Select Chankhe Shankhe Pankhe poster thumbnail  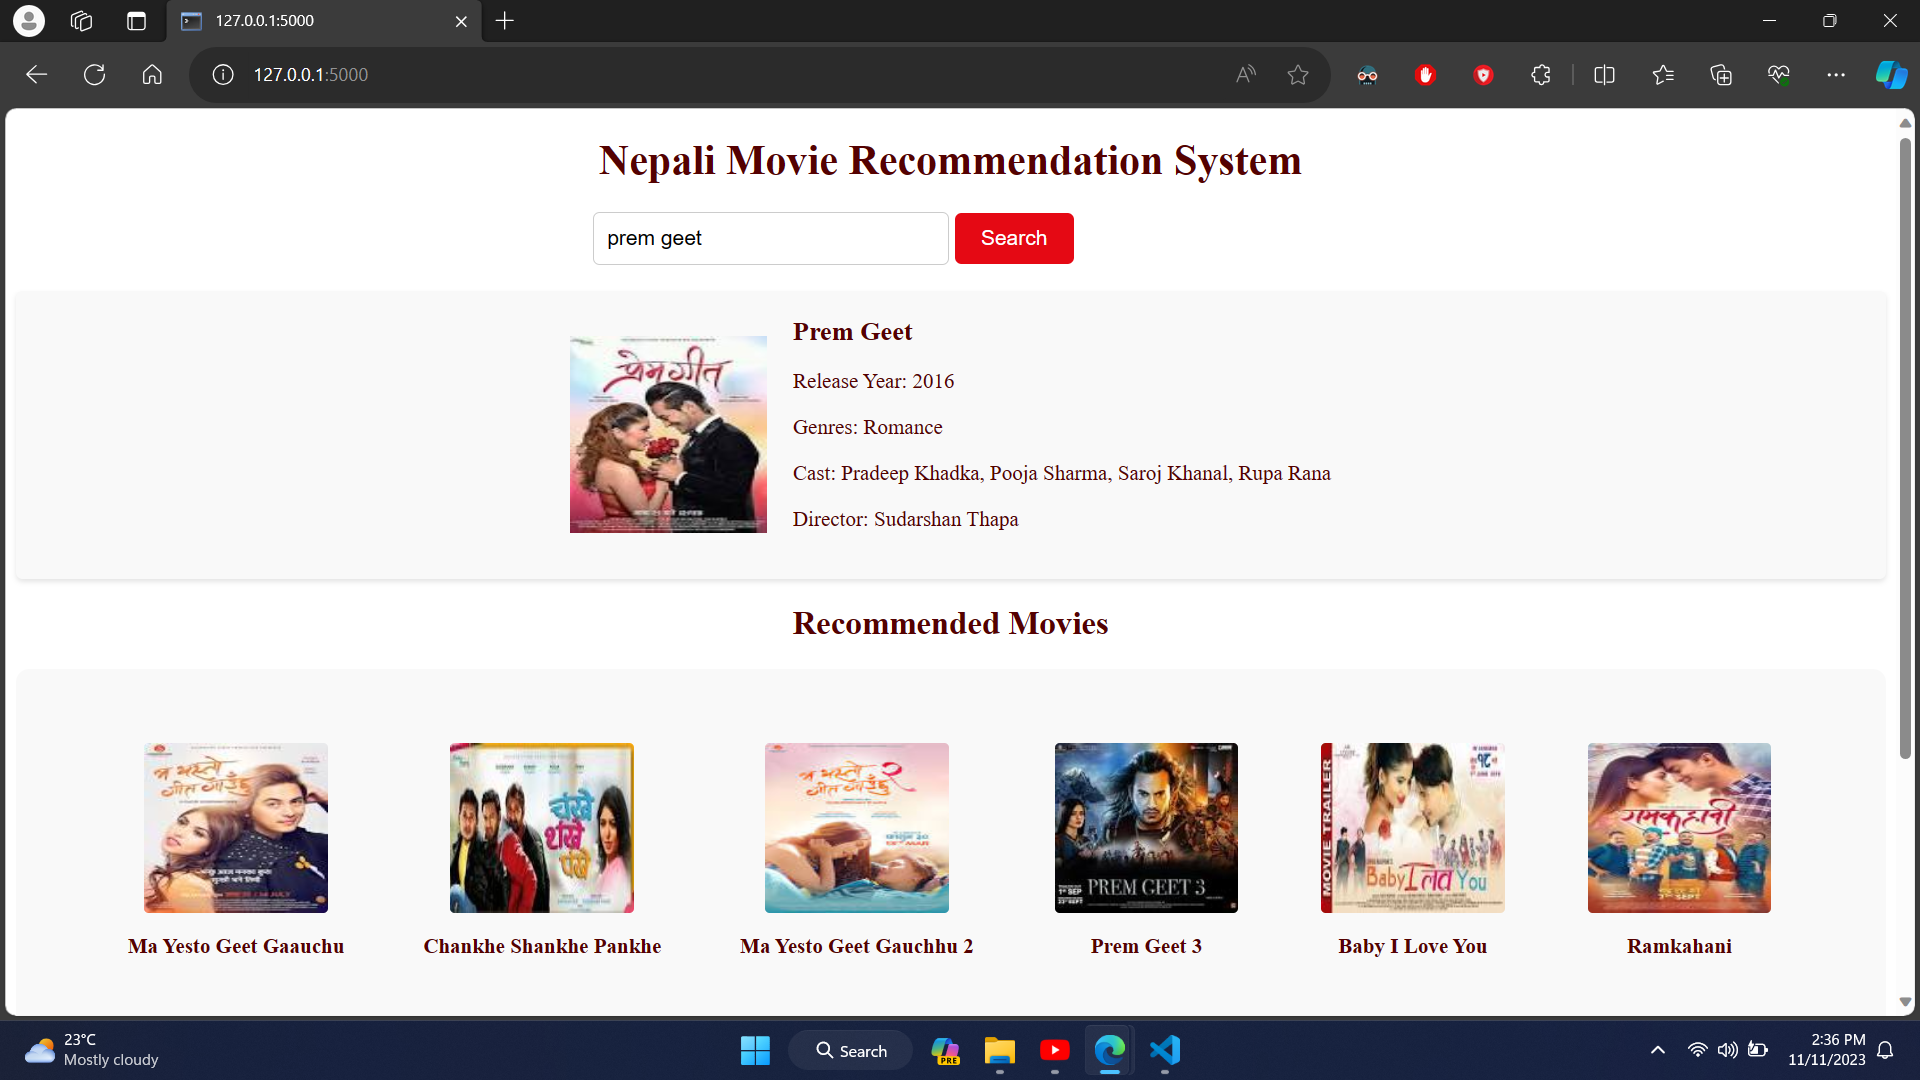point(541,827)
